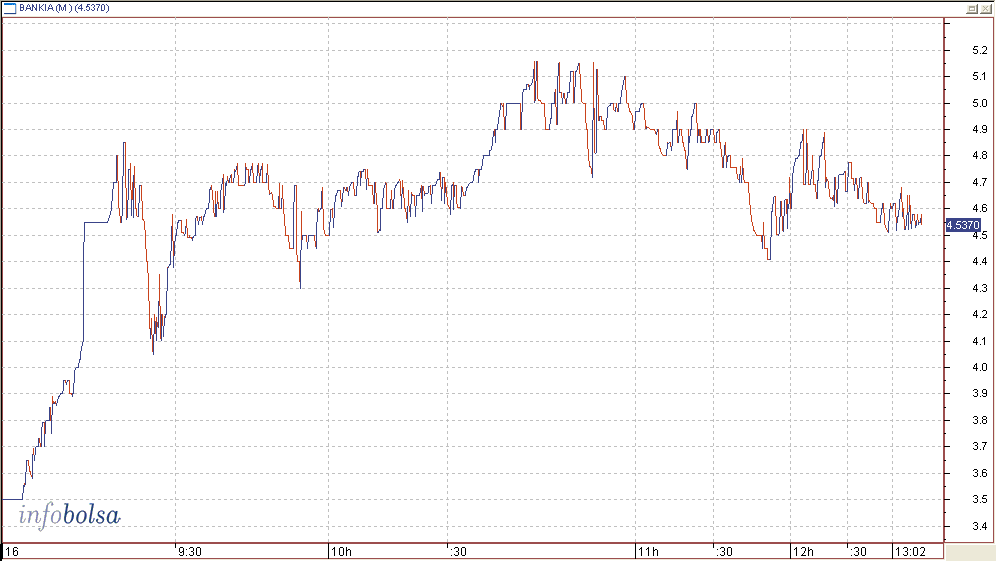Click the 4.2 price axis label
The image size is (996, 561).
tap(979, 314)
